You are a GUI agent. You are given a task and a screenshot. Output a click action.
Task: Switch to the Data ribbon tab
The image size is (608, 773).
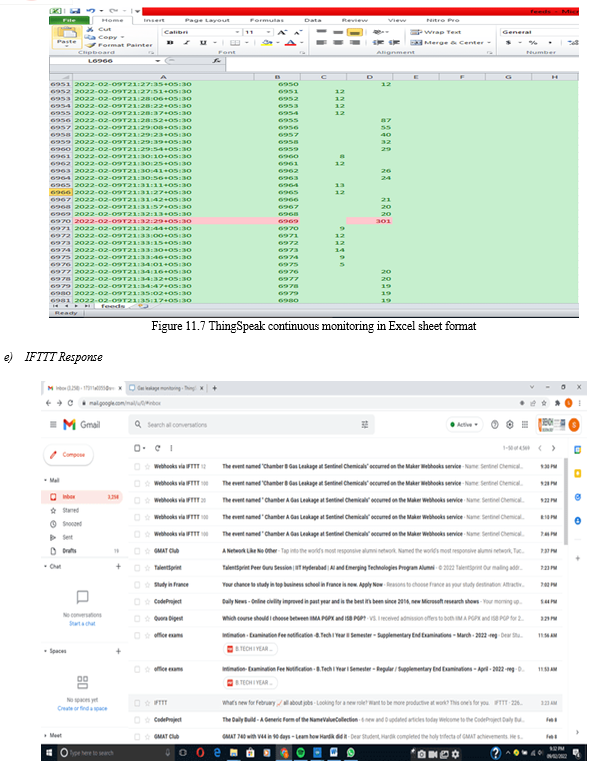click(x=313, y=20)
